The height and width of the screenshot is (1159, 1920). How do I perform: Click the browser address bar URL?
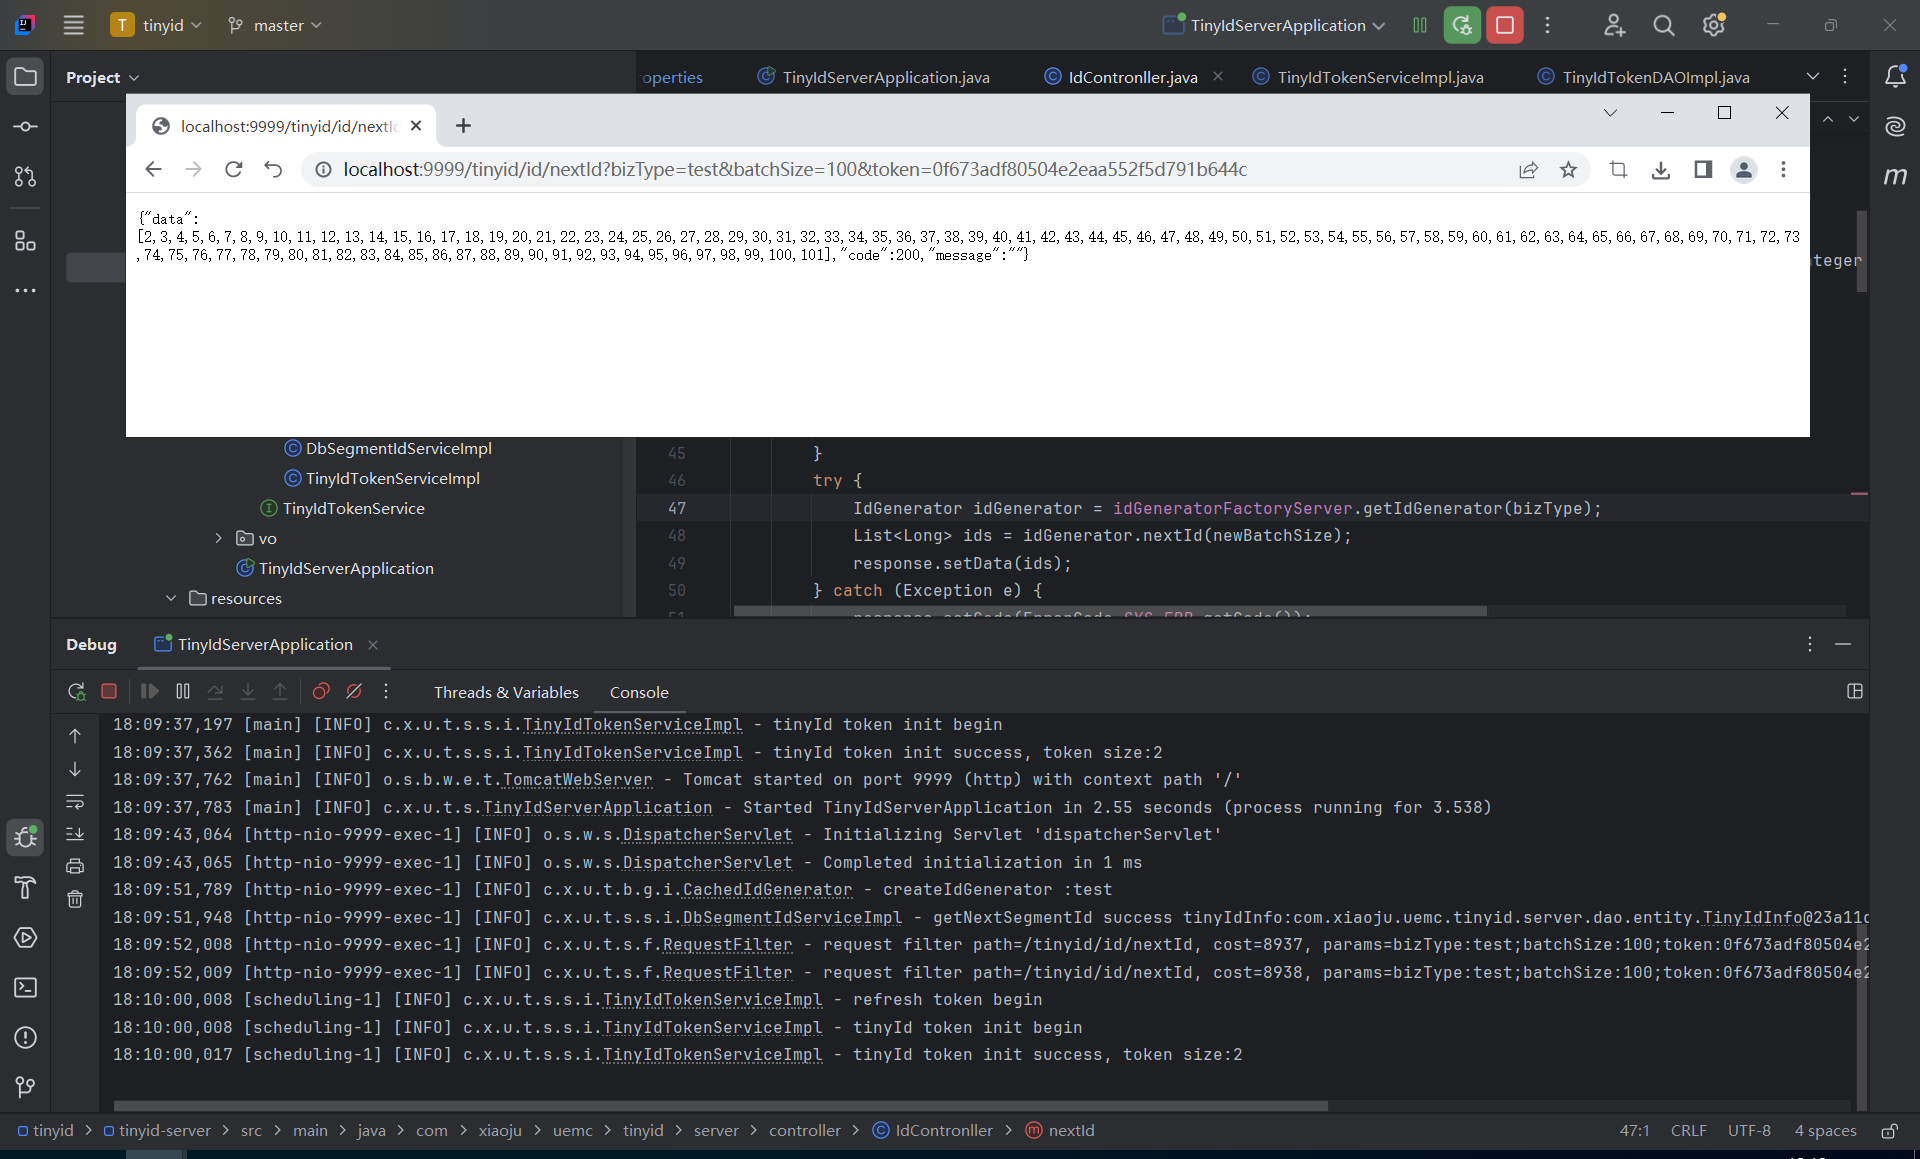795,169
